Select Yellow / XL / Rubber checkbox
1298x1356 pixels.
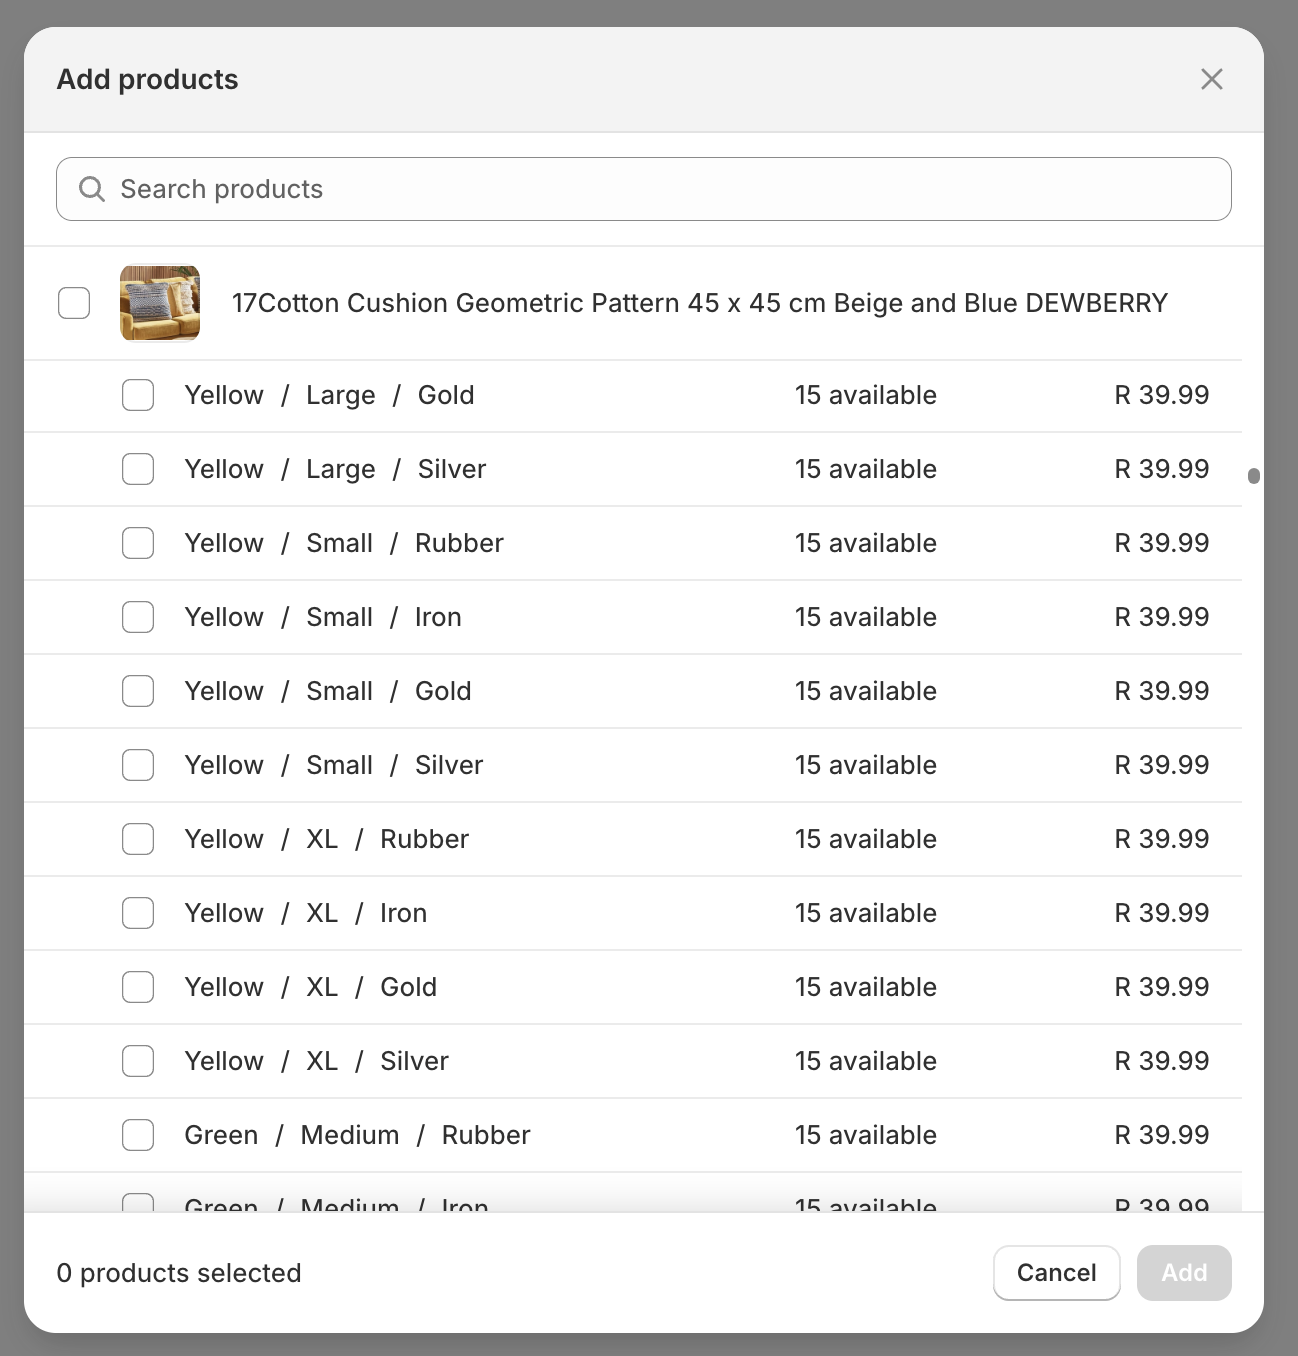point(138,839)
